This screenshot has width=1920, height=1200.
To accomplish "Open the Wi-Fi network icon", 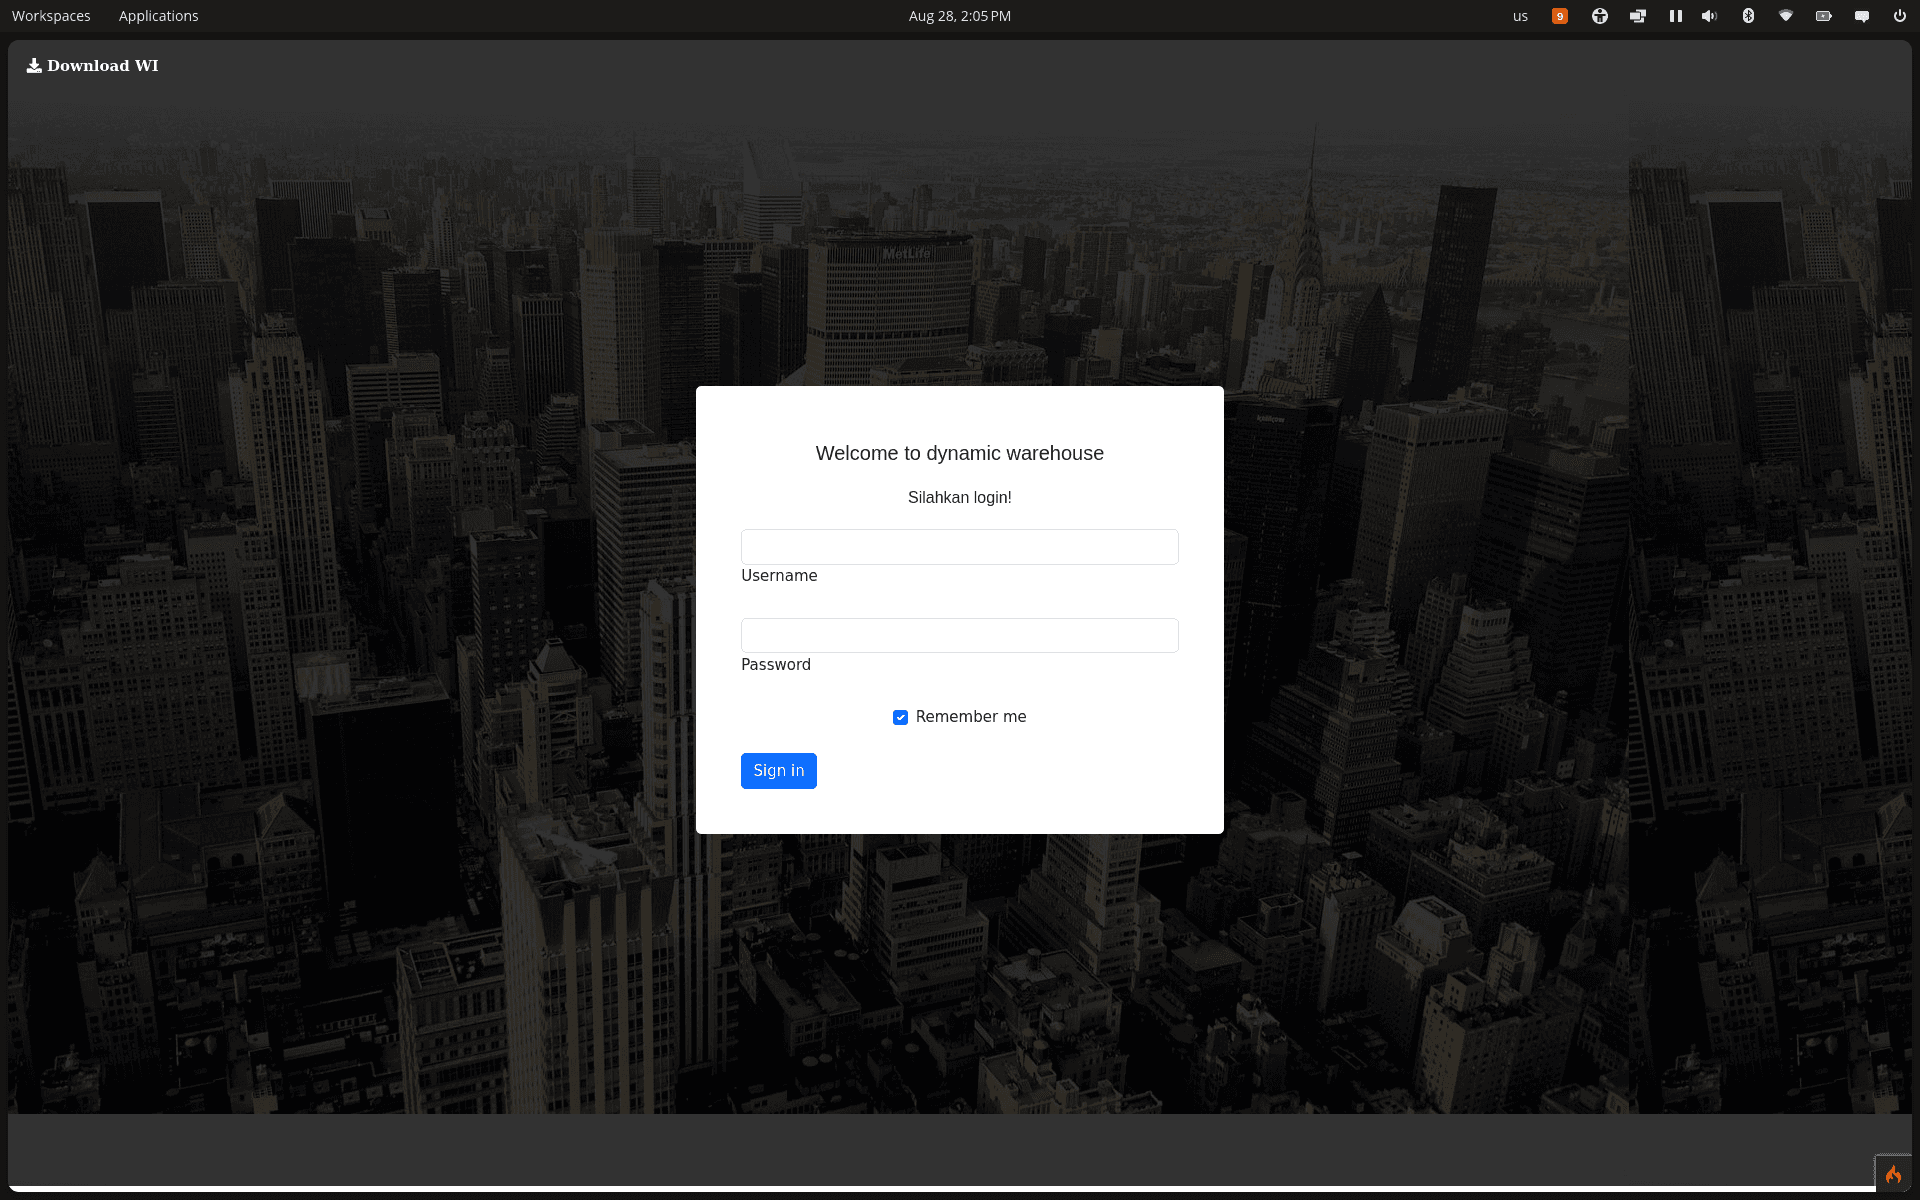I will click(1785, 16).
